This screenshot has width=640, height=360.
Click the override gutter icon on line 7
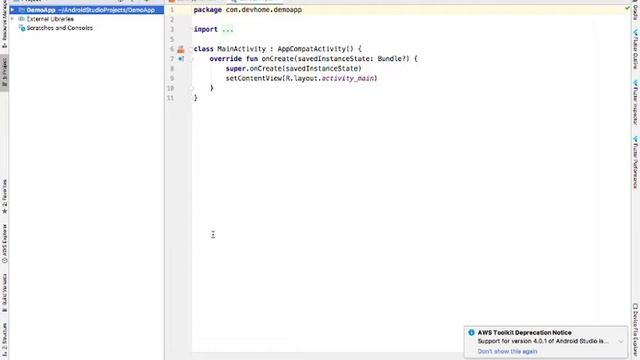181,59
